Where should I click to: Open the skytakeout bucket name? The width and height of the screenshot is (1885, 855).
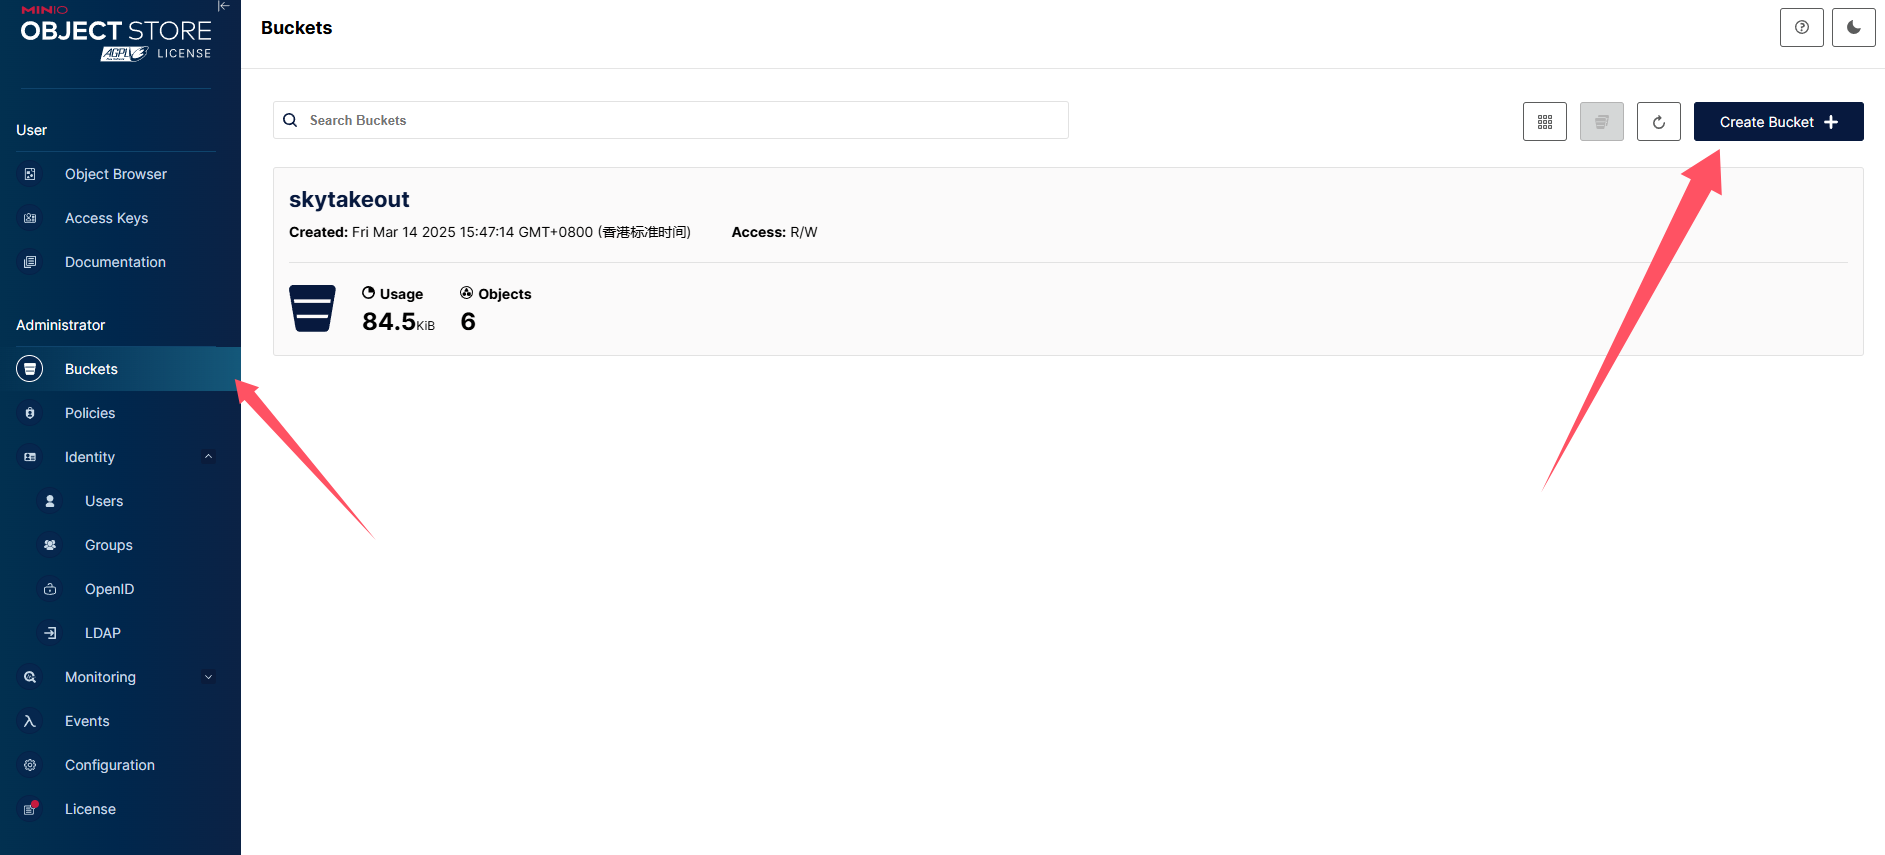[x=349, y=199]
